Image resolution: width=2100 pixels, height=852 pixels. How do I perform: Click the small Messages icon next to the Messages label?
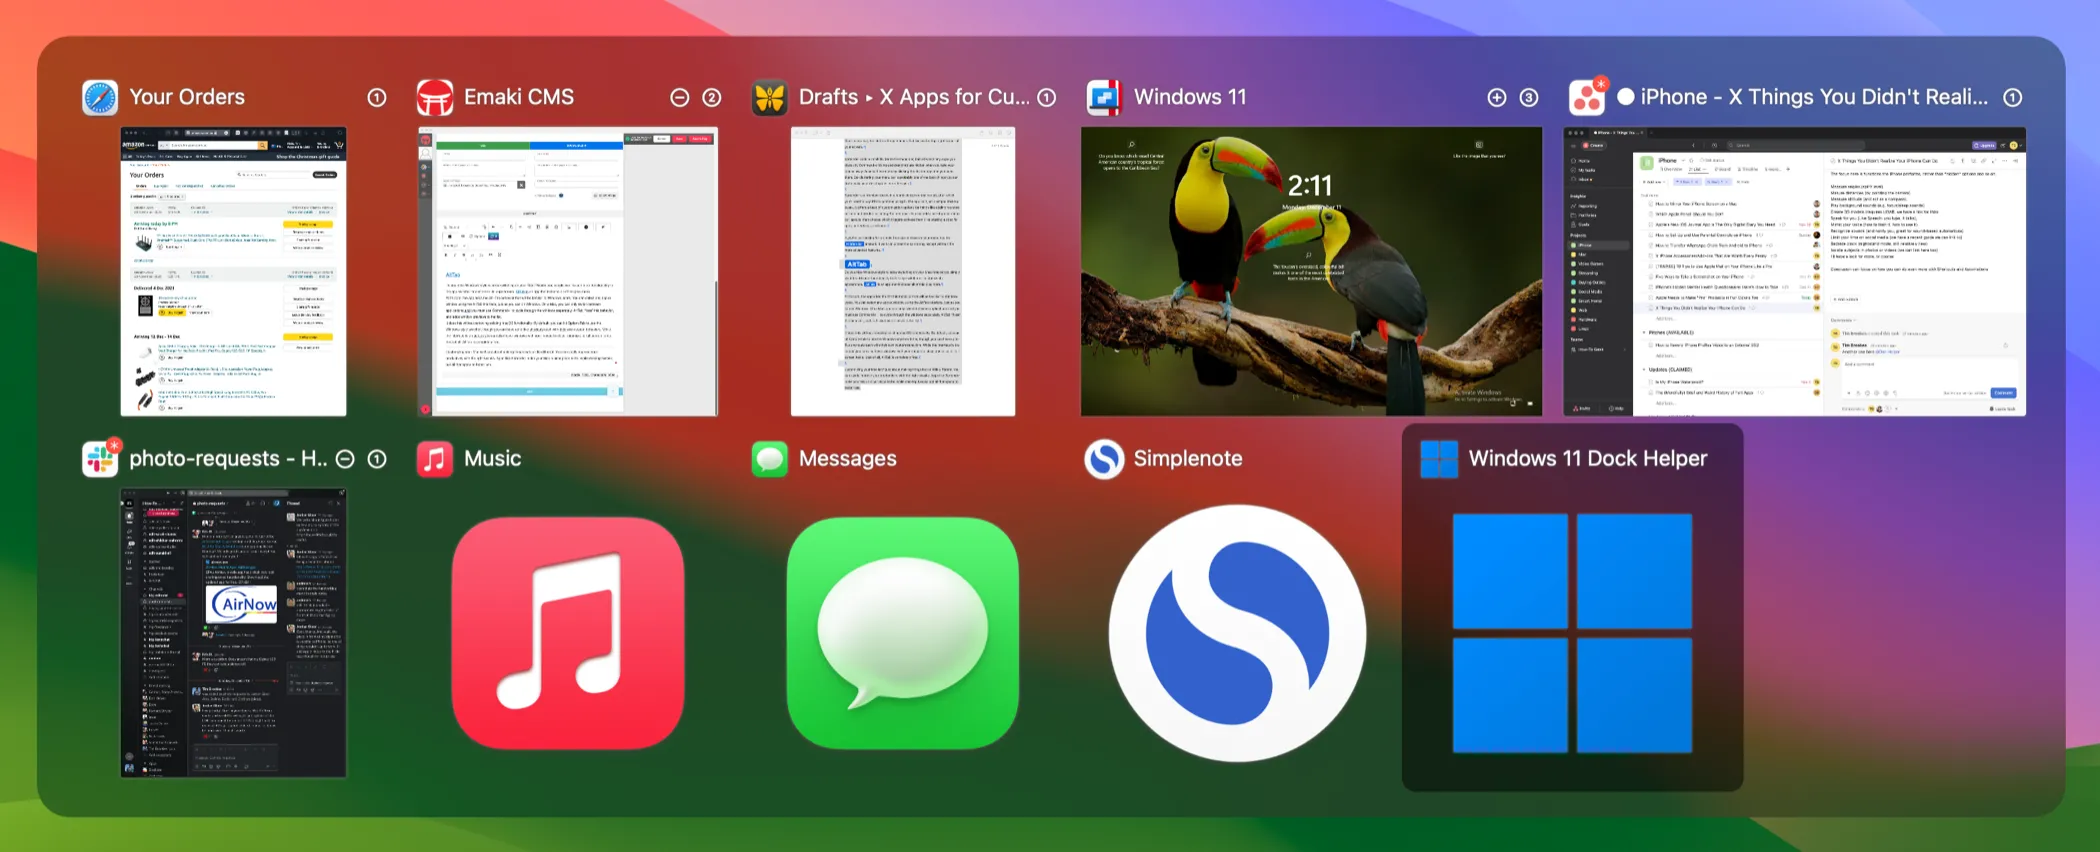pyautogui.click(x=770, y=459)
